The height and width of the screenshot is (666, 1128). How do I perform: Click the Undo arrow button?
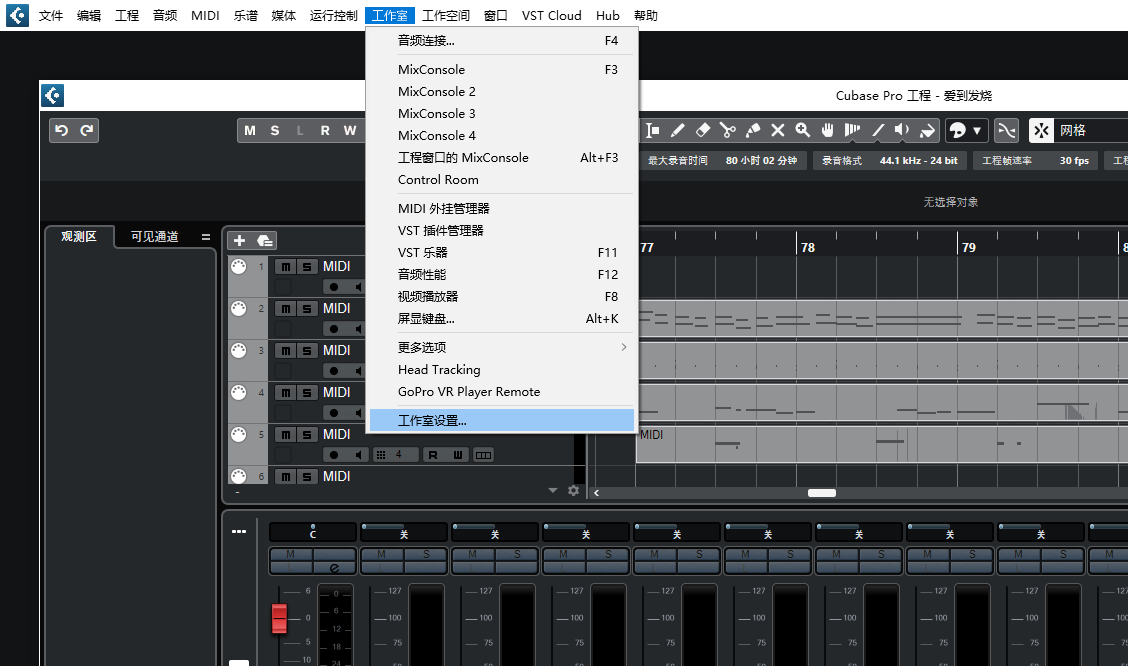62,130
